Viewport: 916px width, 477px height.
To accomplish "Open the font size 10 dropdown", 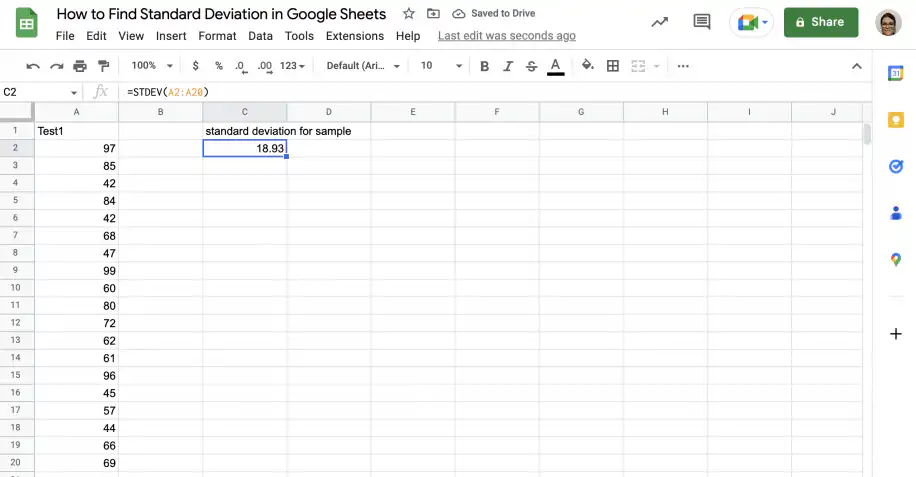I will pyautogui.click(x=441, y=66).
